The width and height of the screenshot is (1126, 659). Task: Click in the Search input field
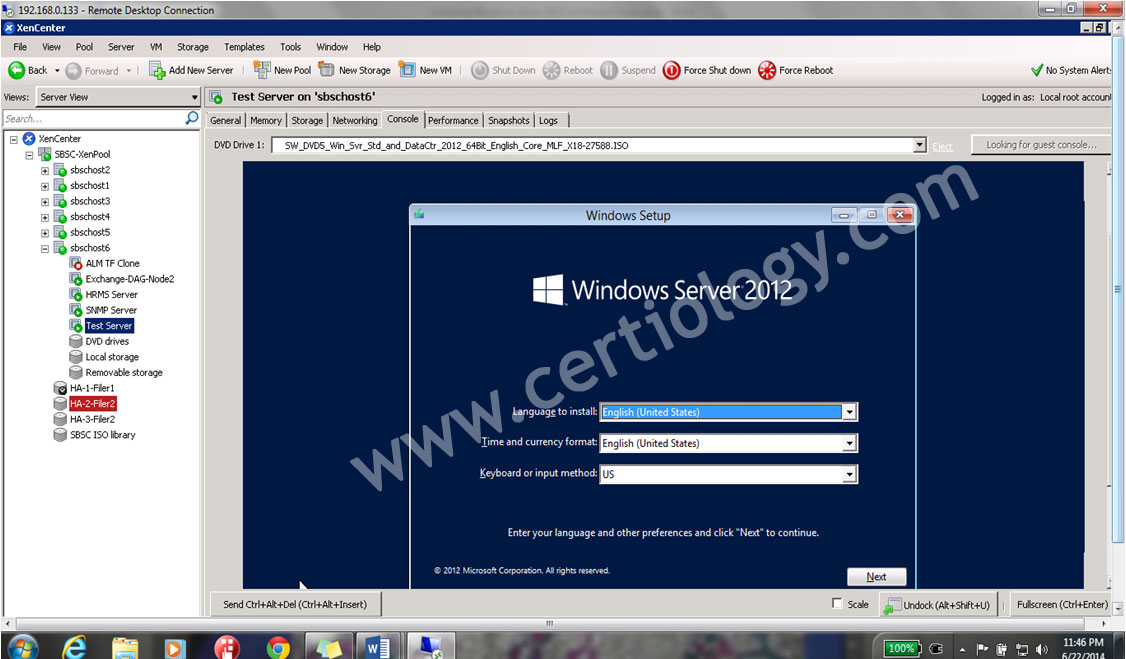93,118
